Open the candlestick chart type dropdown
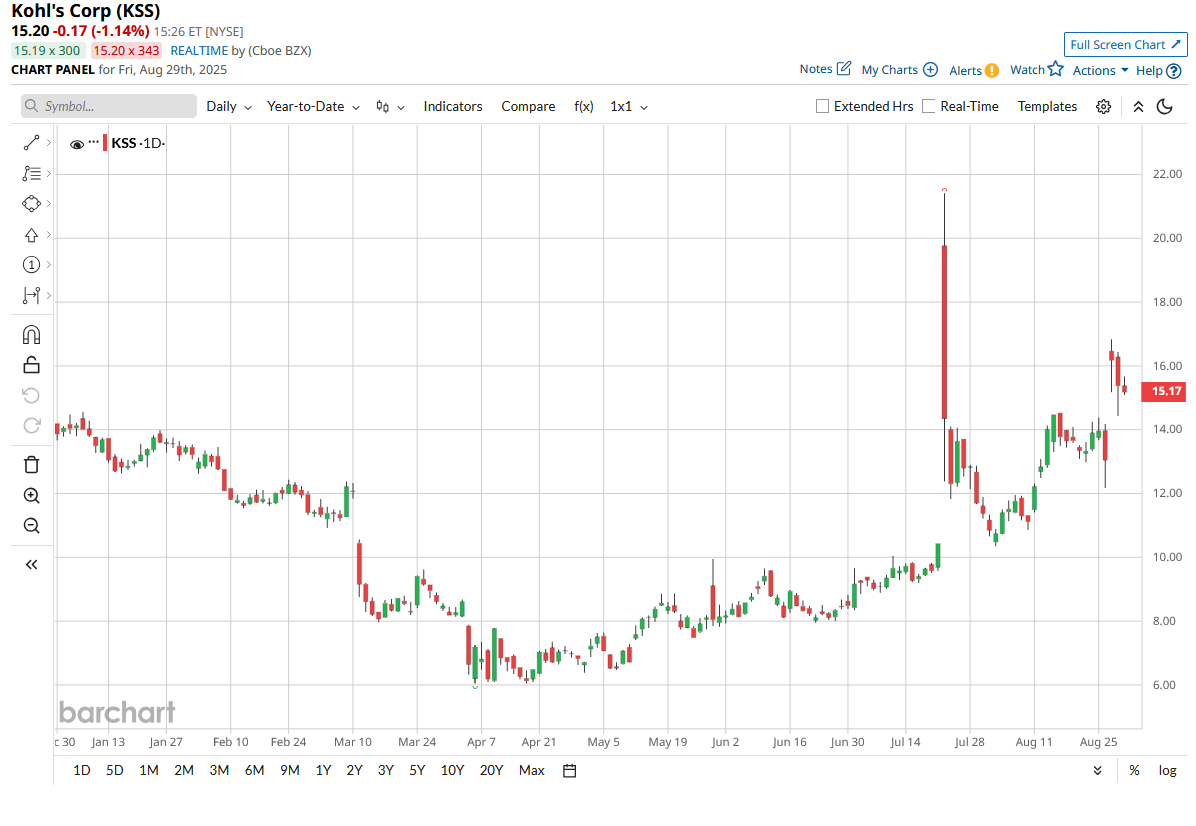This screenshot has height=826, width=1196. [390, 107]
